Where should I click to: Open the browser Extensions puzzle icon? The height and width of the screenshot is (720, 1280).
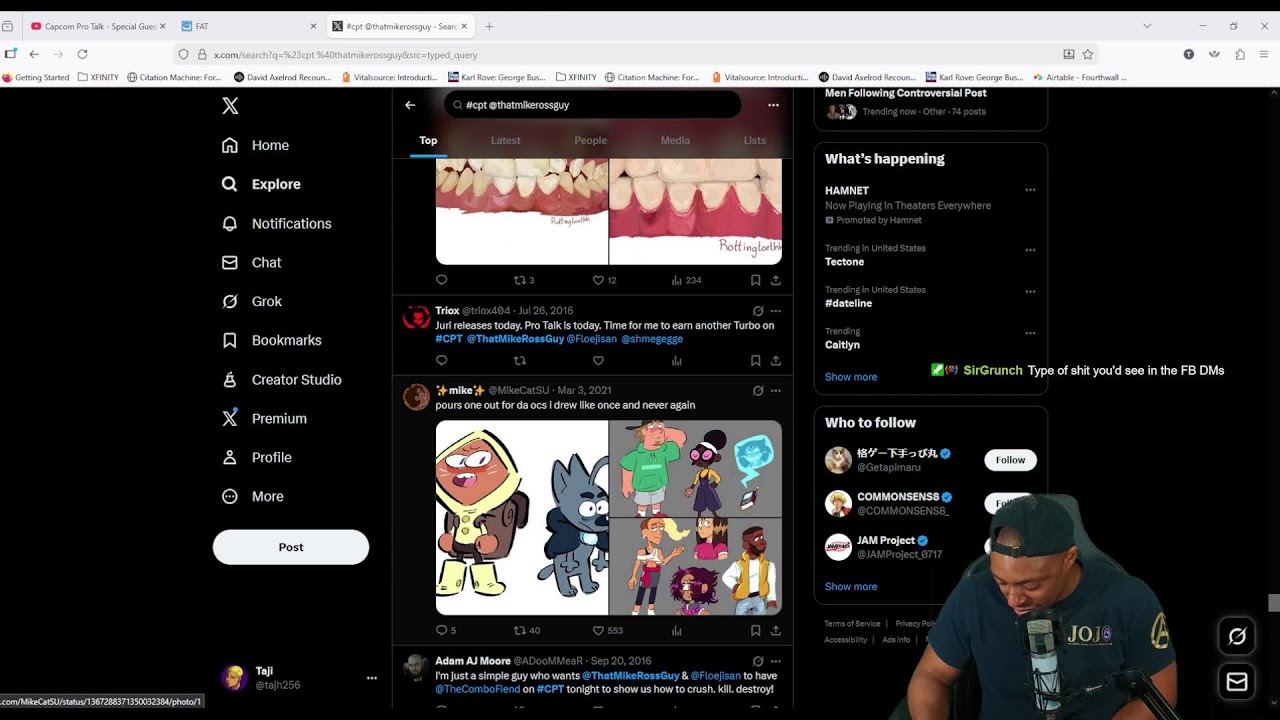click(x=1240, y=54)
